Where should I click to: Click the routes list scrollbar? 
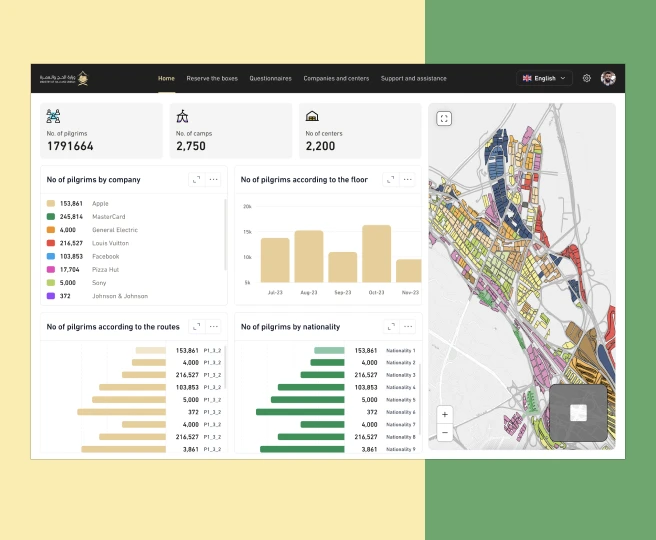[226, 367]
